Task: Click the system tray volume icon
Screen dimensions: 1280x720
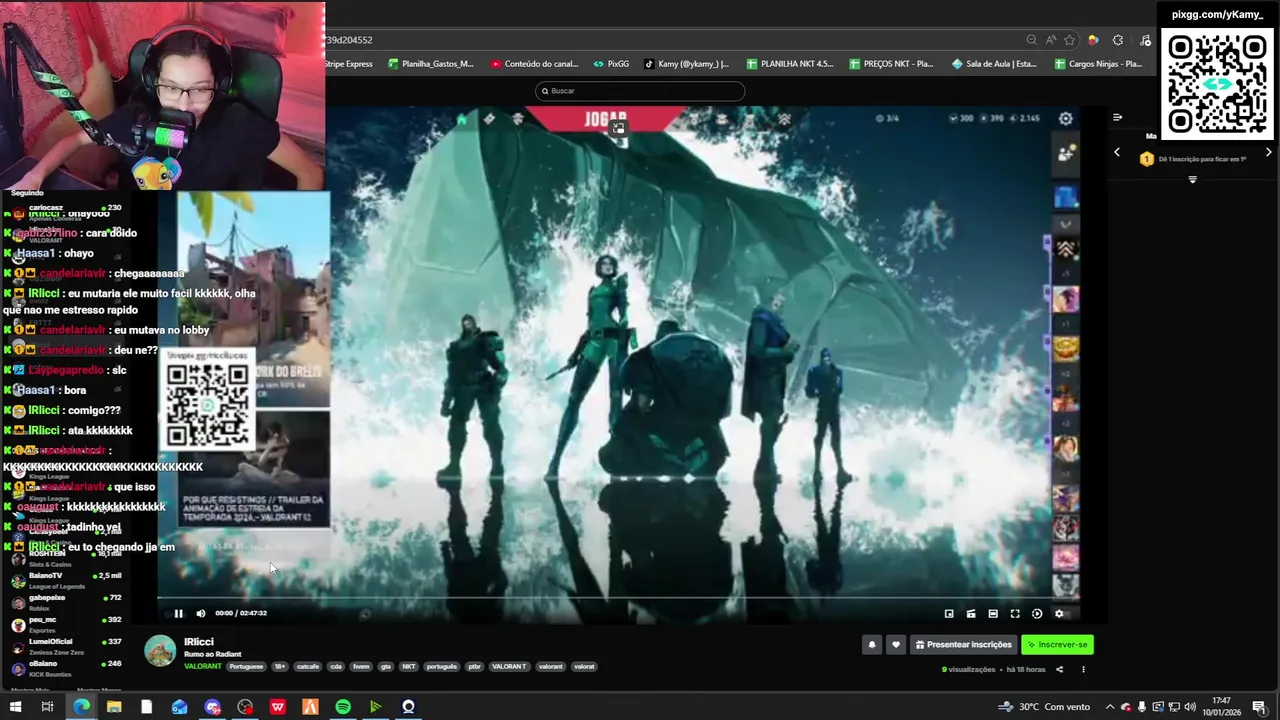Action: coord(1190,707)
